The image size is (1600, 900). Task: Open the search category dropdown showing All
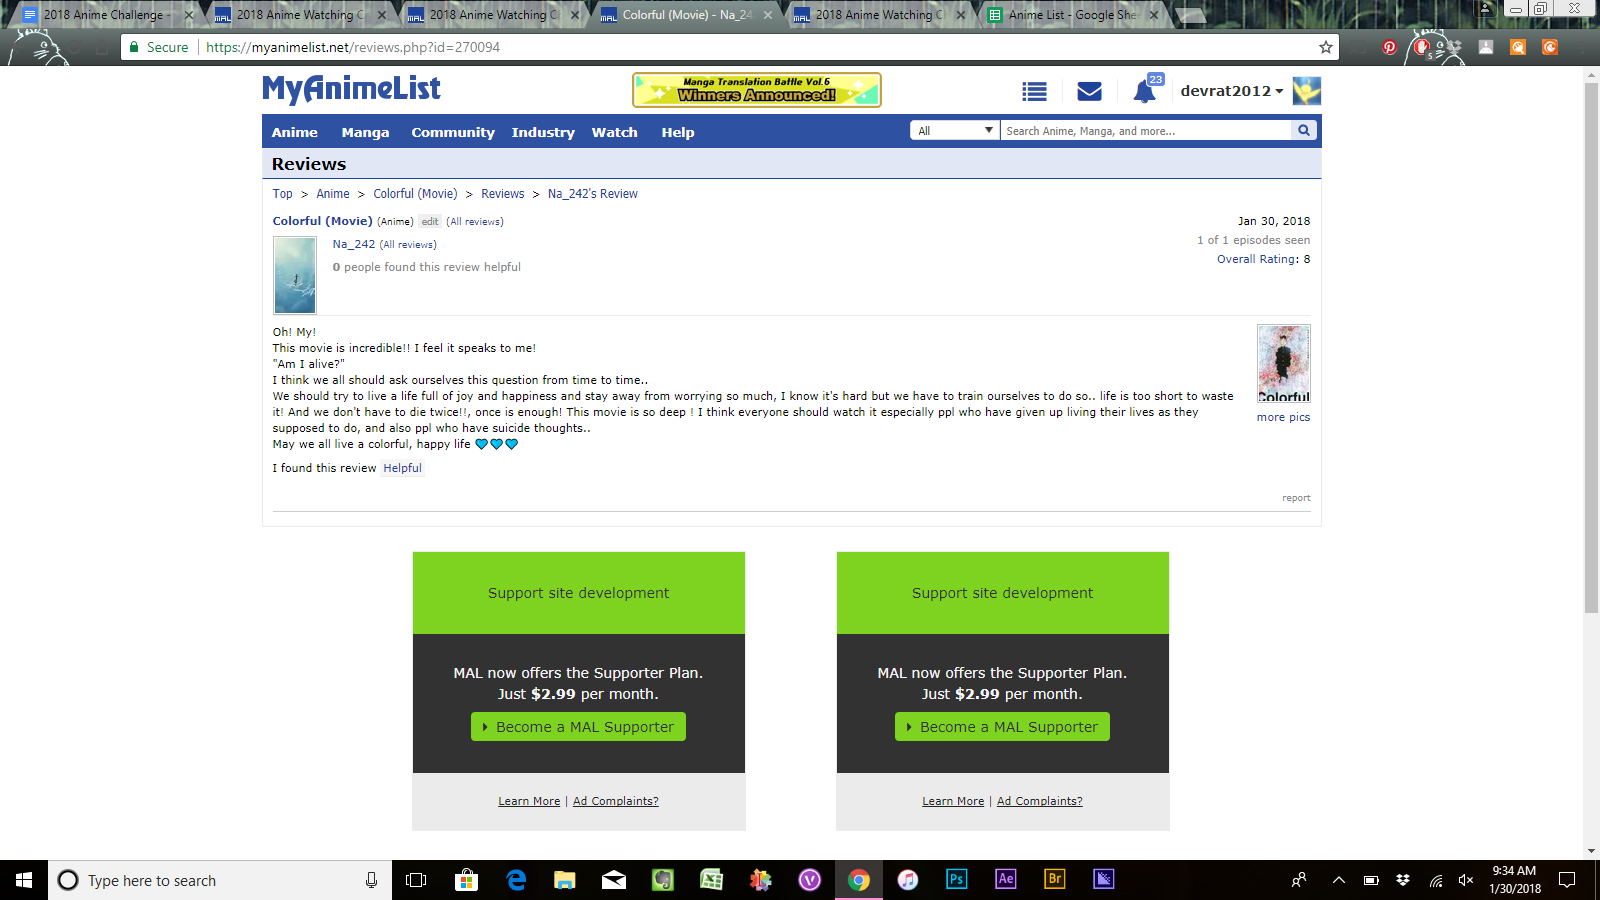pos(955,131)
